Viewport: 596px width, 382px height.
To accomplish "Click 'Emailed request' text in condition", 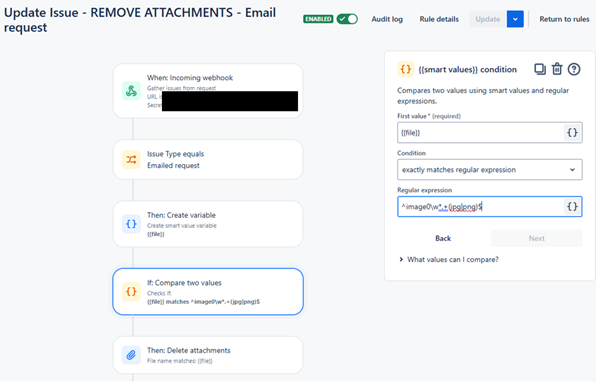I will [173, 165].
